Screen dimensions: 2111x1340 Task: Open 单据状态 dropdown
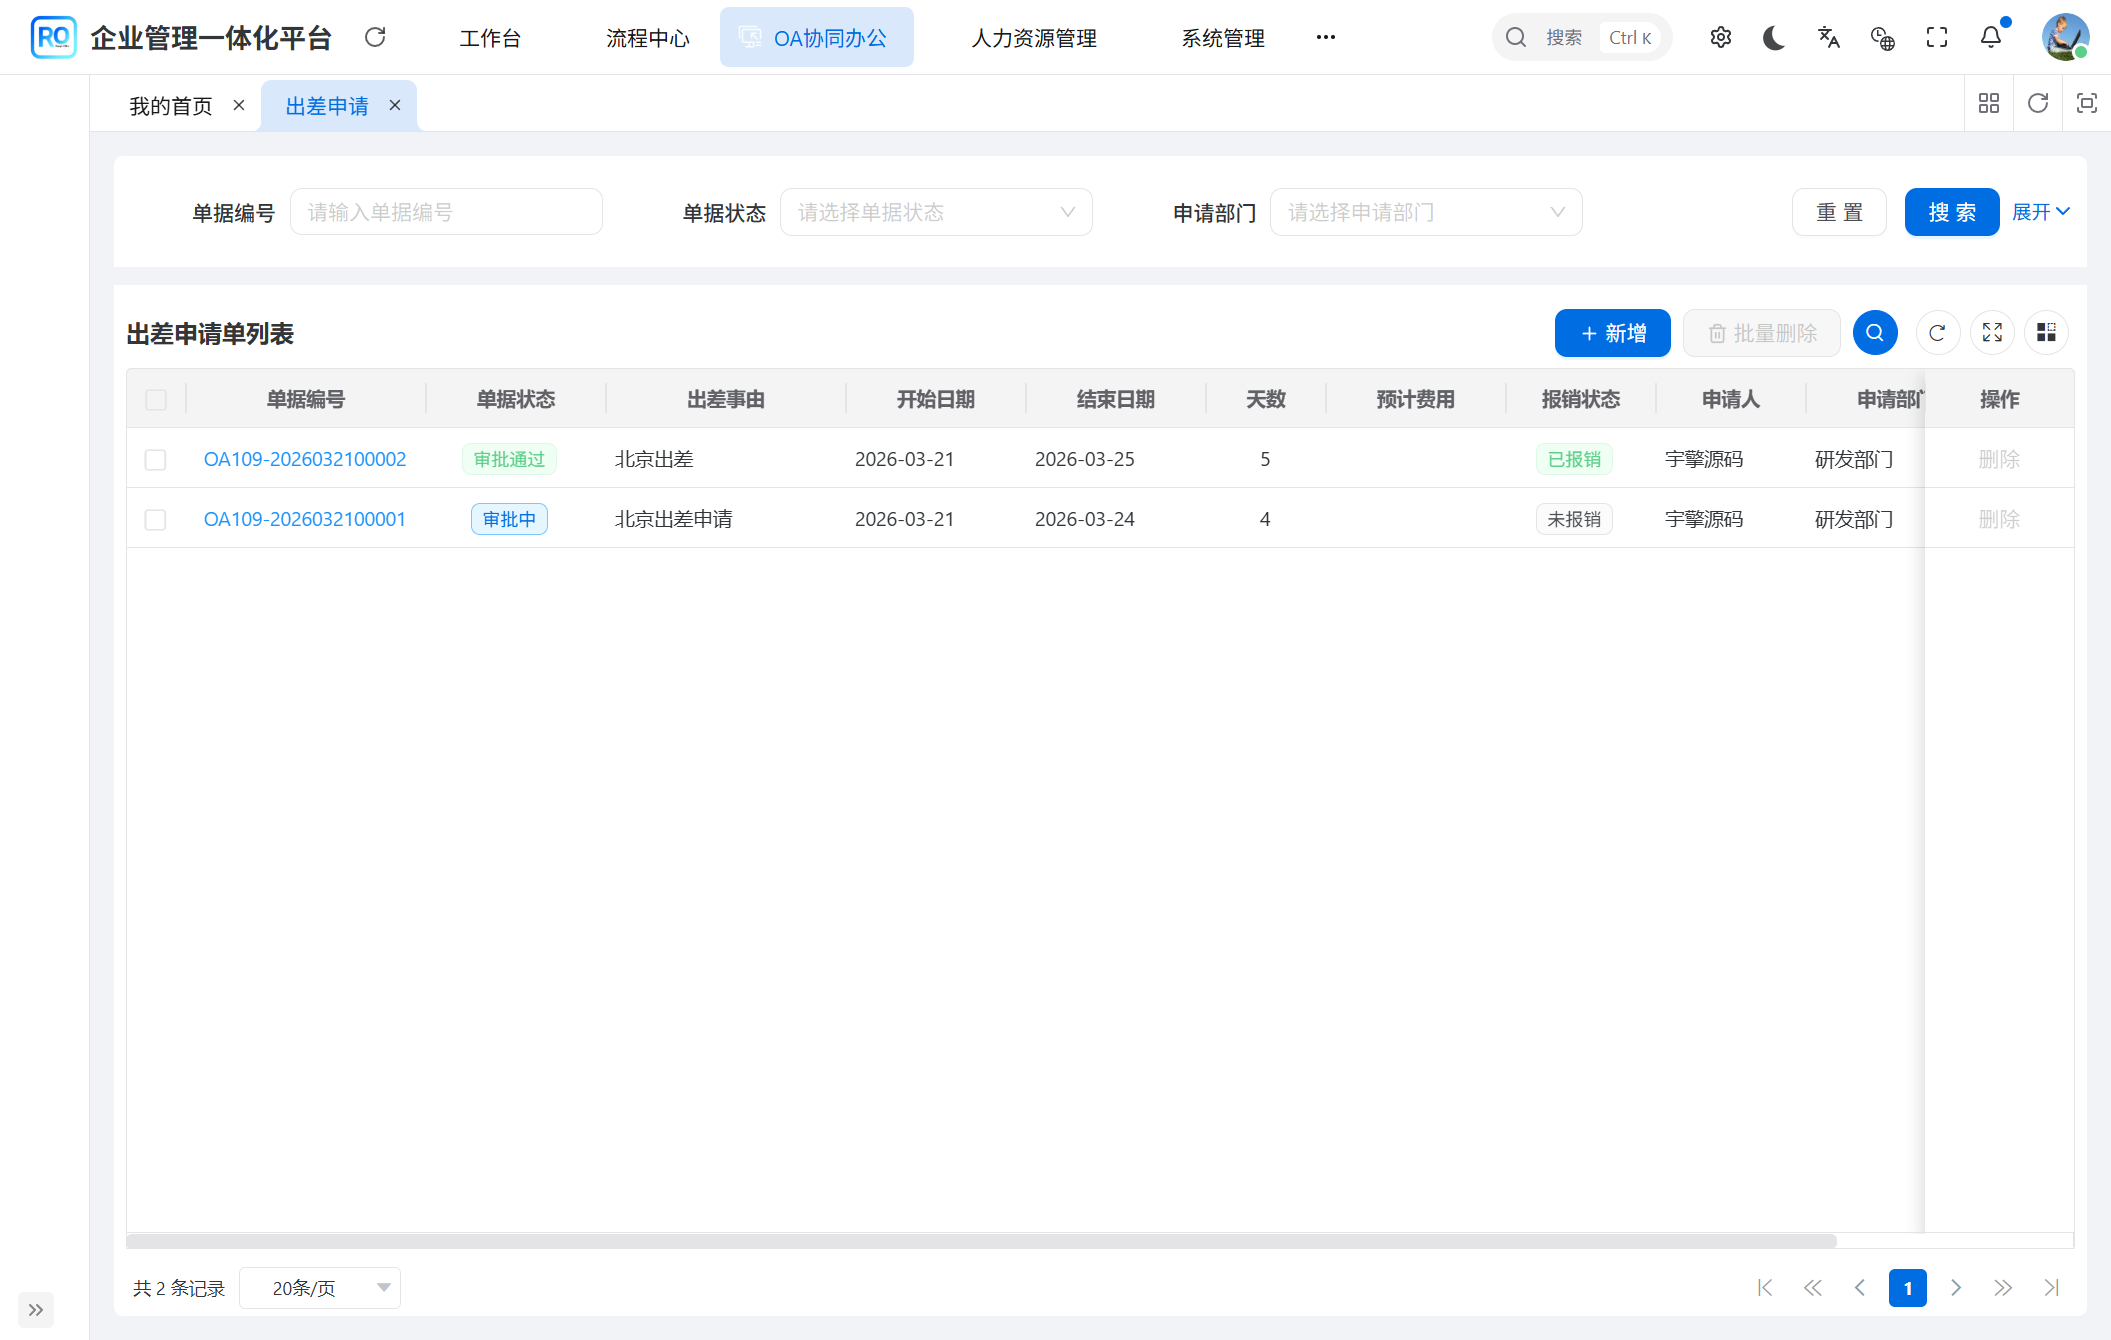tap(935, 212)
